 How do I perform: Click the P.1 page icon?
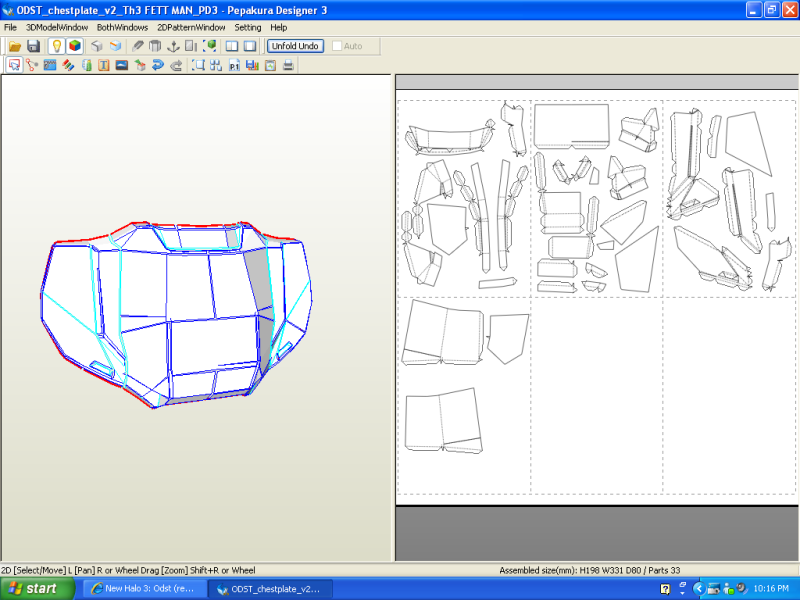(234, 65)
